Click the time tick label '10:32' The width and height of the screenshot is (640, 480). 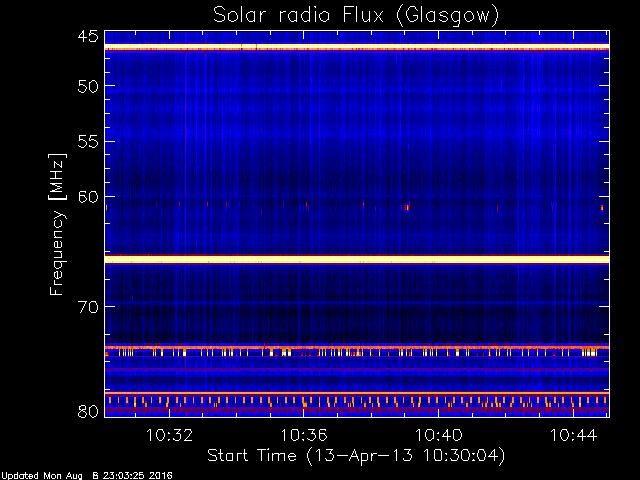click(x=169, y=435)
